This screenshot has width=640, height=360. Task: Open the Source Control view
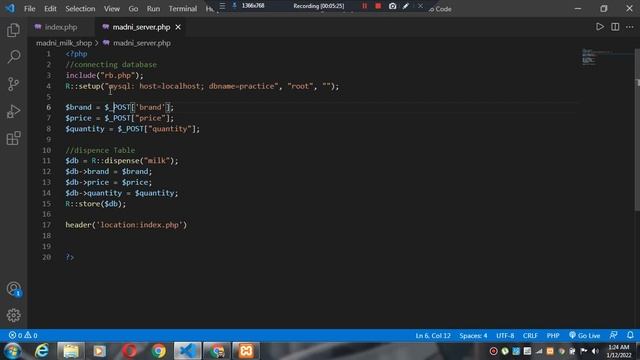coord(13,84)
